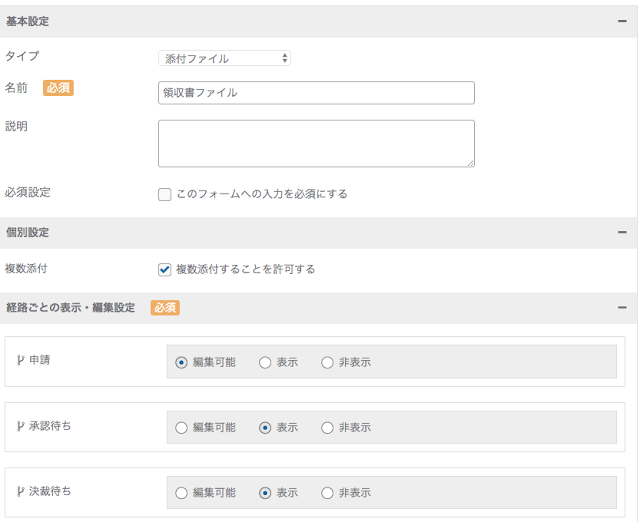Select 非表示 for the 申請 route

point(327,362)
